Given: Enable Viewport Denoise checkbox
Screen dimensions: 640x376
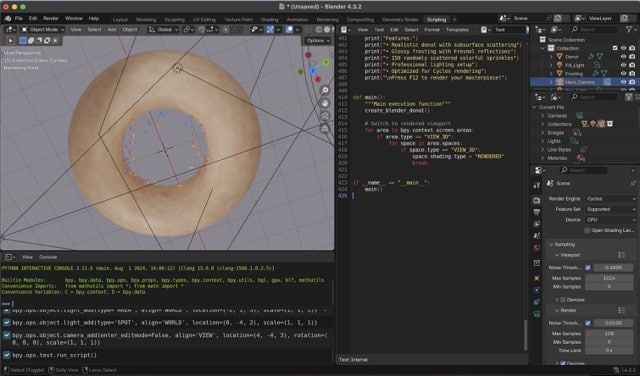Looking at the screenshot, I should 563,300.
